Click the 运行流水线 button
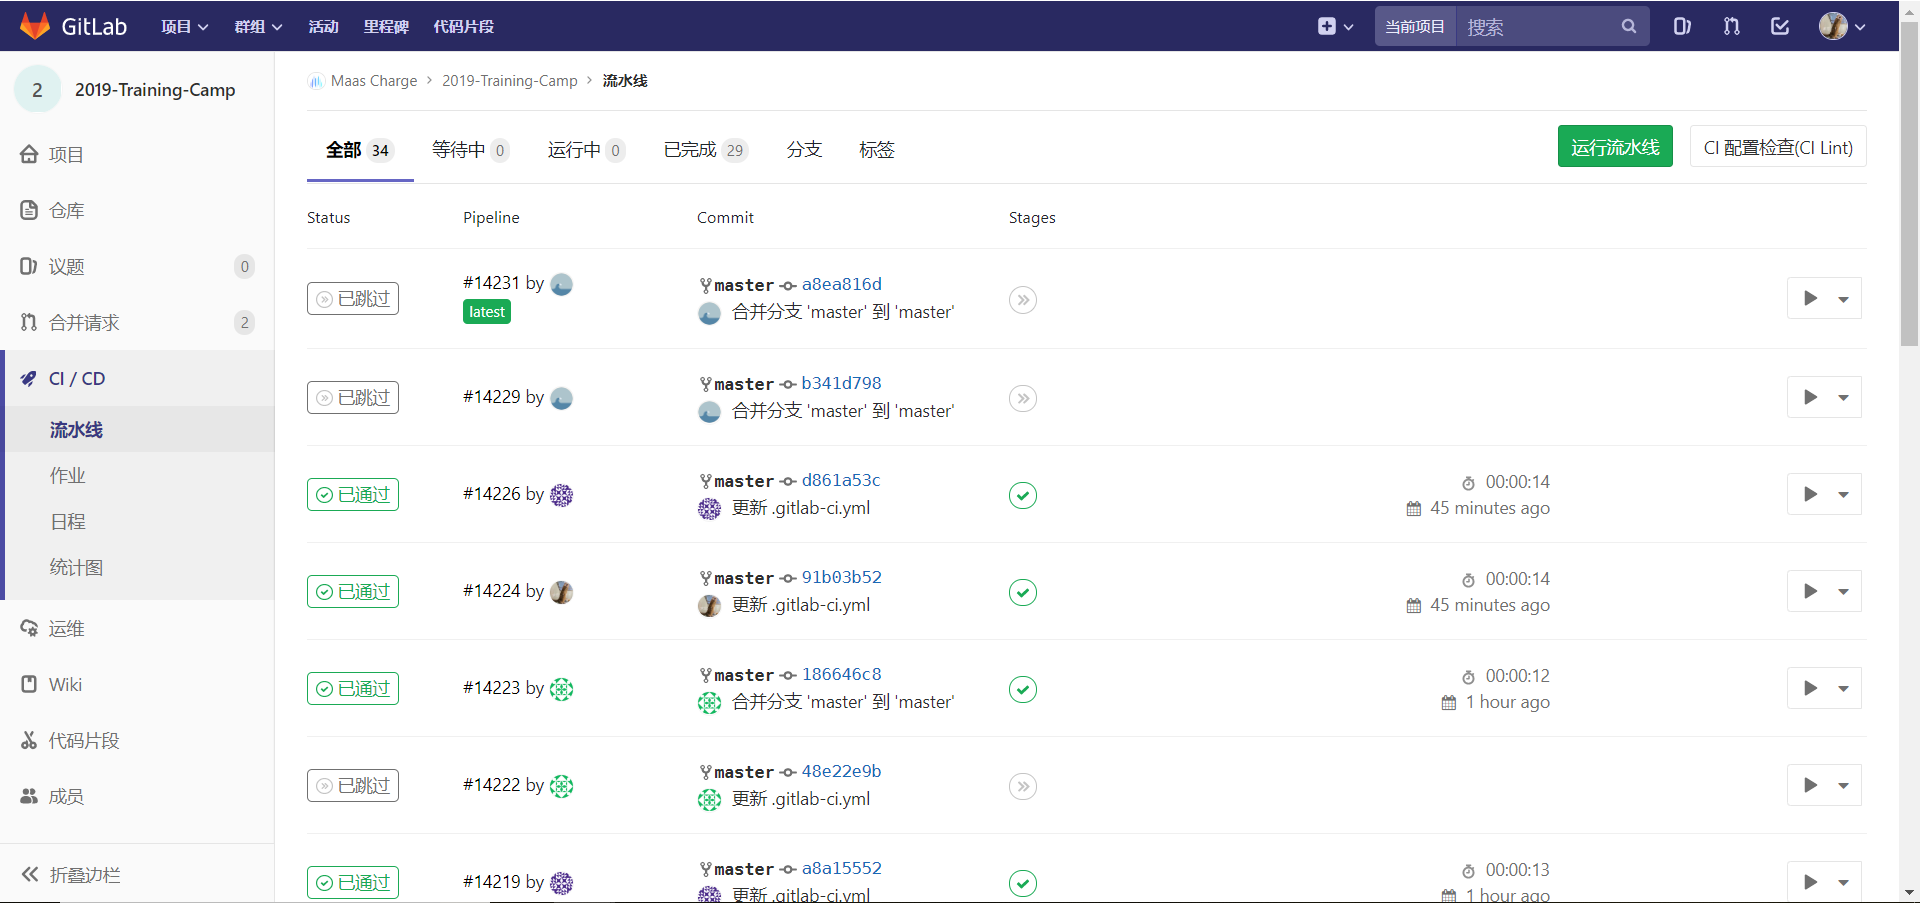The image size is (1920, 903). pyautogui.click(x=1614, y=146)
